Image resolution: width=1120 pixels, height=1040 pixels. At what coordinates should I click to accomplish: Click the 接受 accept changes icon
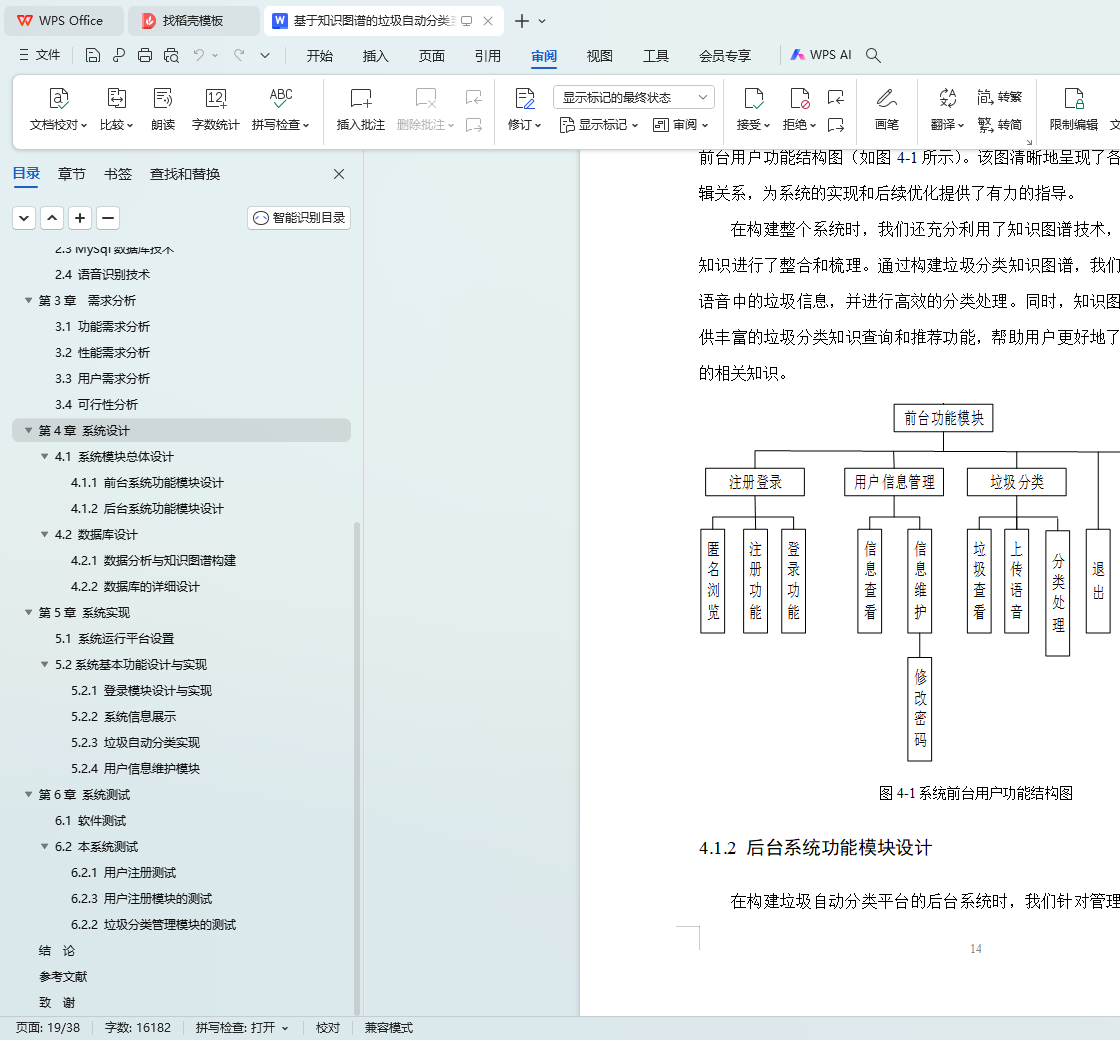pos(754,98)
